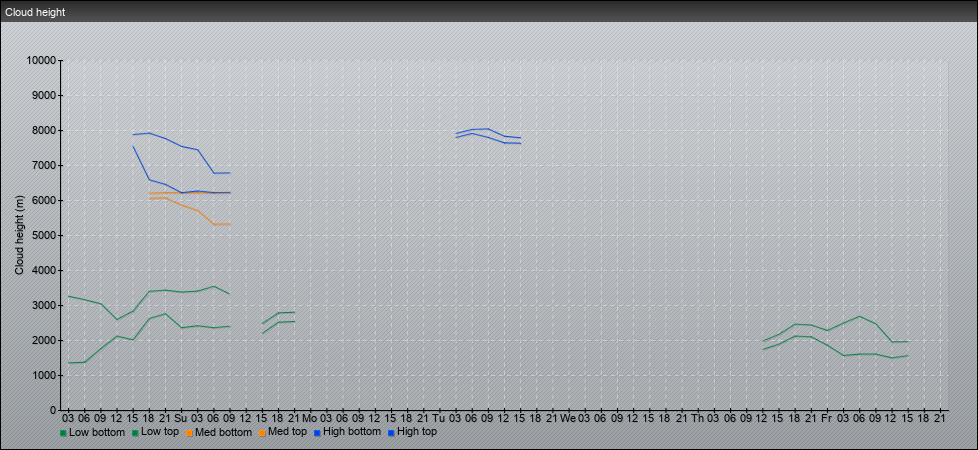Click the Mo day label on x-axis
Viewport: 978px width, 450px height.
click(x=310, y=418)
